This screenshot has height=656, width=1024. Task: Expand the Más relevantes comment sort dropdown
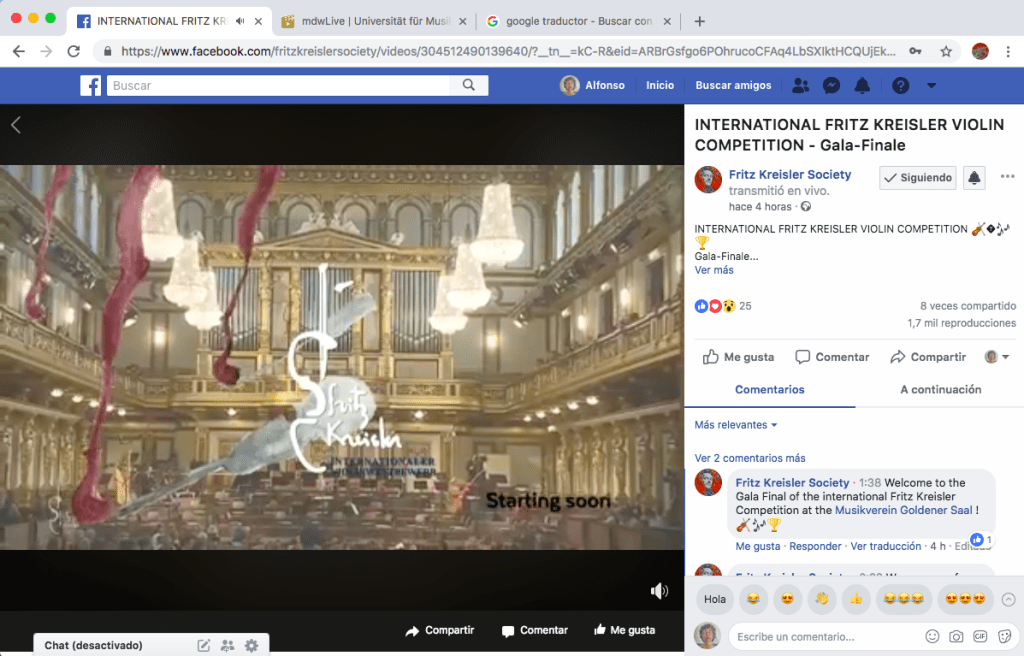[x=736, y=425]
